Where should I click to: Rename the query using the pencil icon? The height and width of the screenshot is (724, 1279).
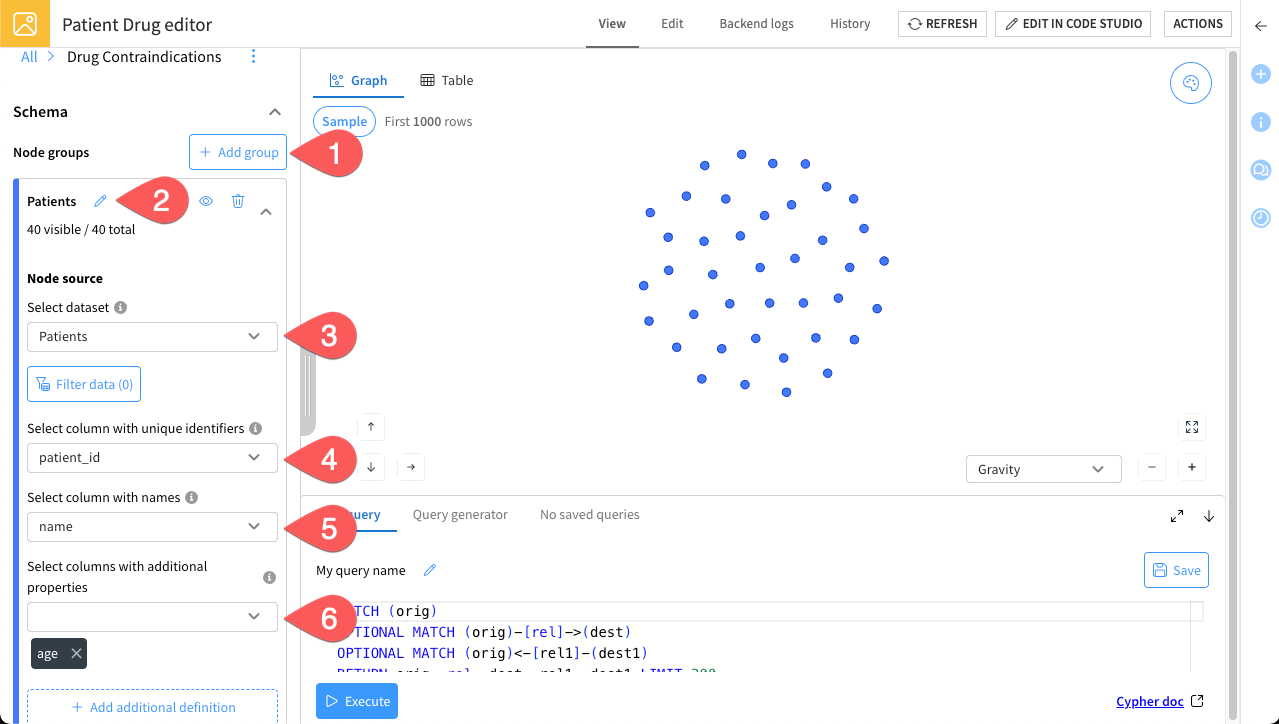point(430,569)
